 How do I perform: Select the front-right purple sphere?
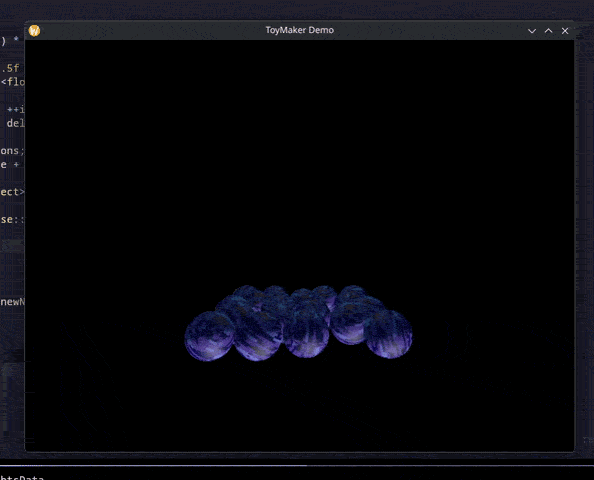pyautogui.click(x=389, y=334)
